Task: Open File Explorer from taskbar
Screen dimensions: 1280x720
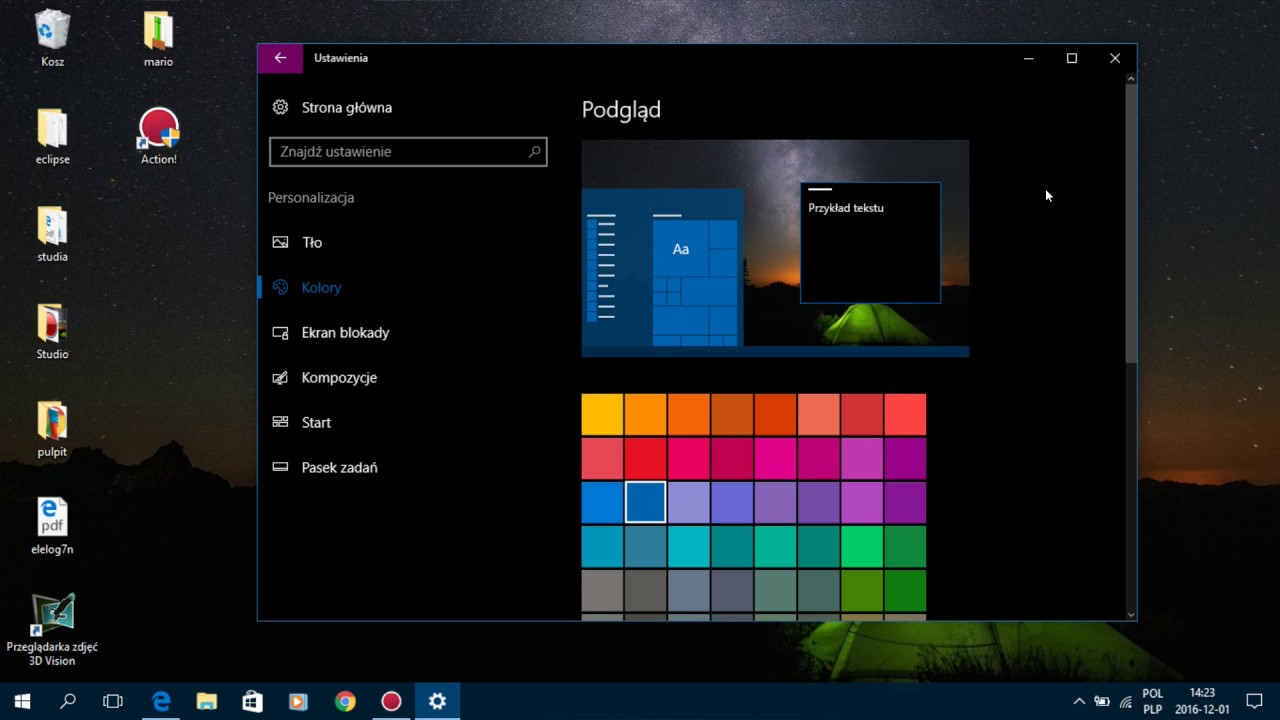Action: click(207, 701)
